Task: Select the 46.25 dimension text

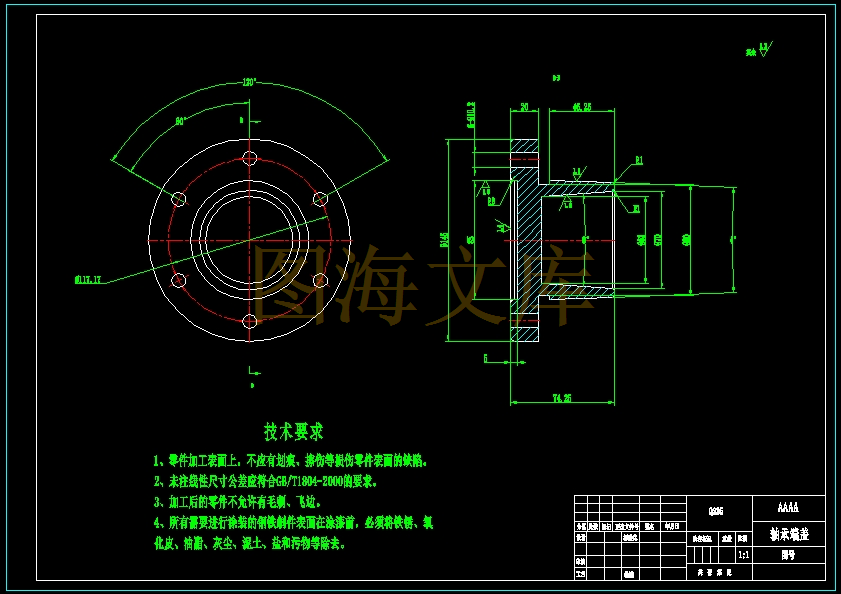Action: tap(582, 107)
